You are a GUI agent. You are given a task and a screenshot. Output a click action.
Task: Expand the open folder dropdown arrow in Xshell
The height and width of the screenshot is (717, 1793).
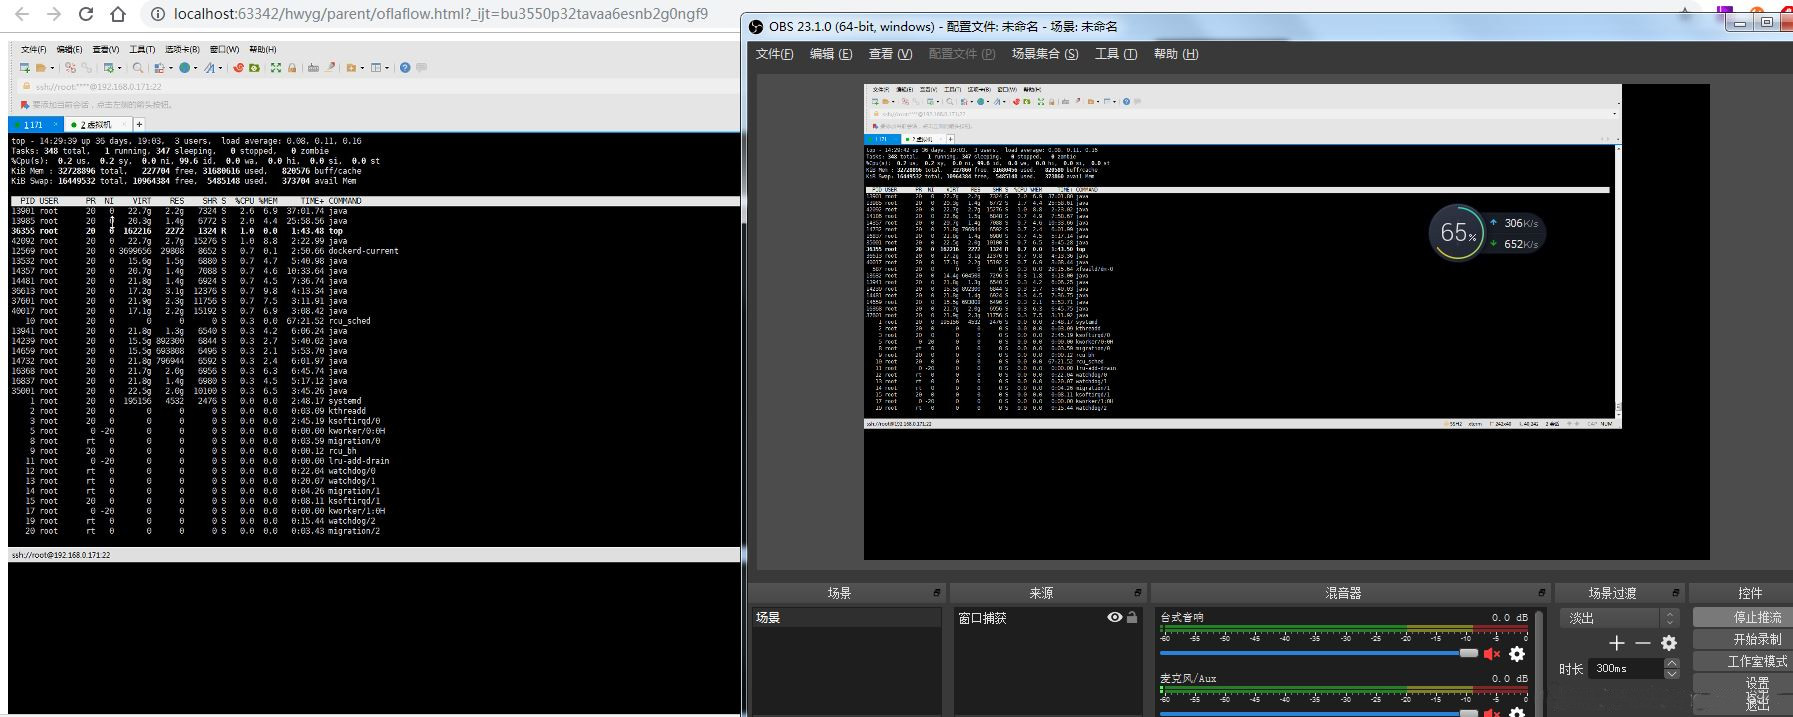click(x=51, y=68)
